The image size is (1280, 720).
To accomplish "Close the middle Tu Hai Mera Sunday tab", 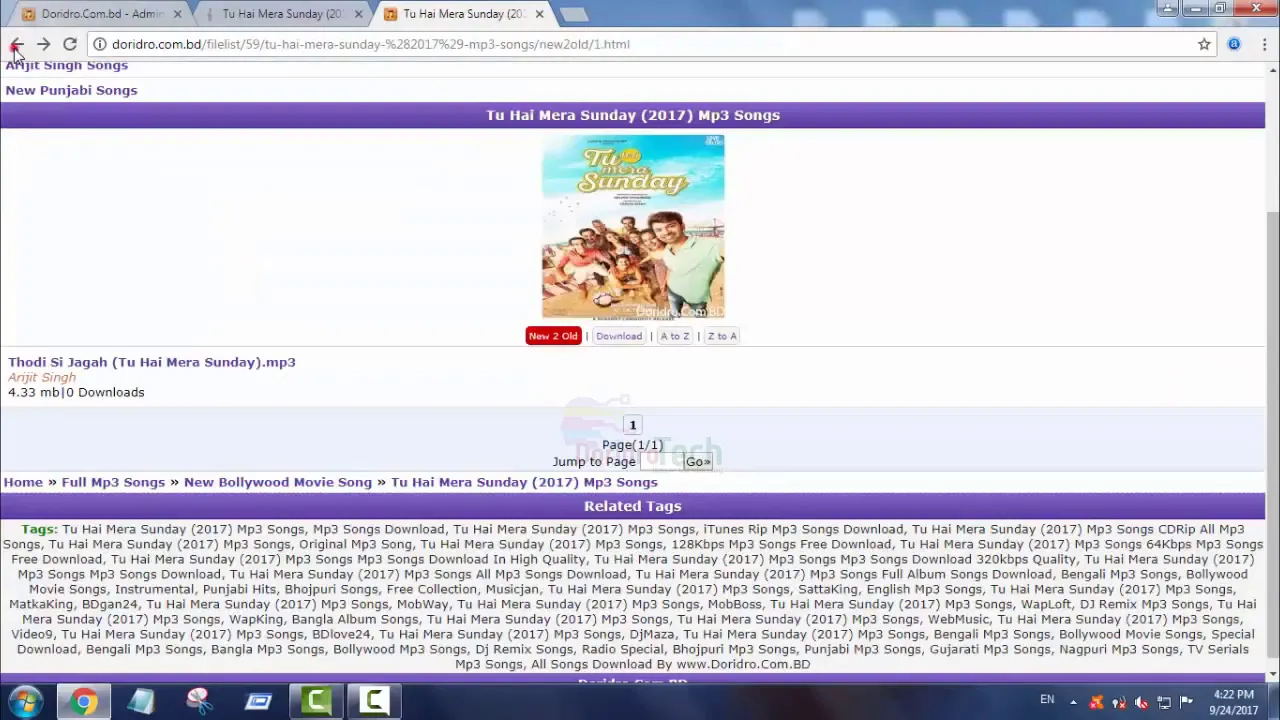I will click(x=358, y=14).
